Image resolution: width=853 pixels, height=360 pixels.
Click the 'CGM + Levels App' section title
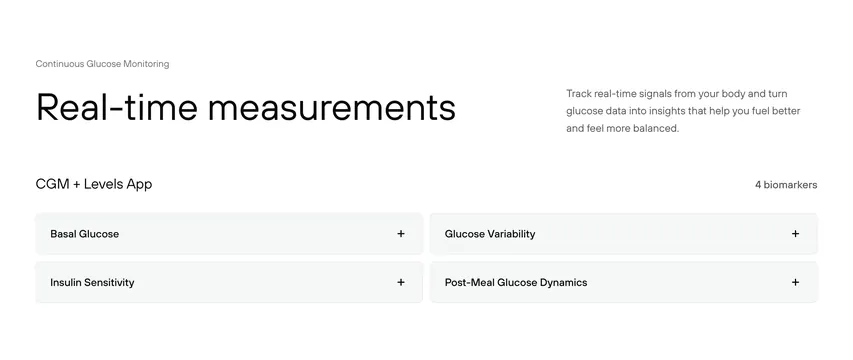[x=94, y=184]
